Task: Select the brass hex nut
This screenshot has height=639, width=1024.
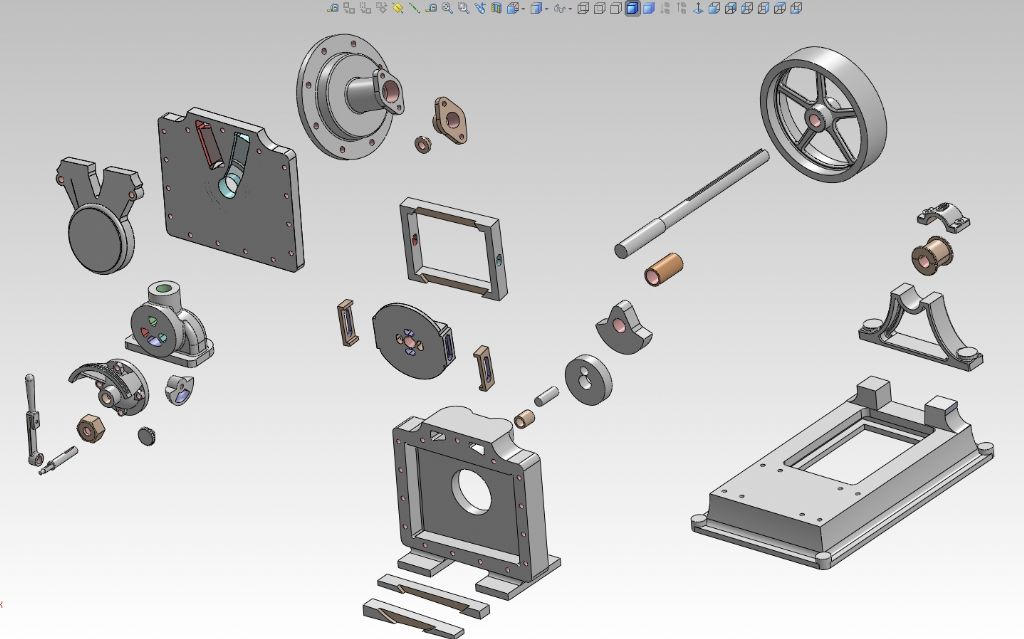Action: (91, 429)
